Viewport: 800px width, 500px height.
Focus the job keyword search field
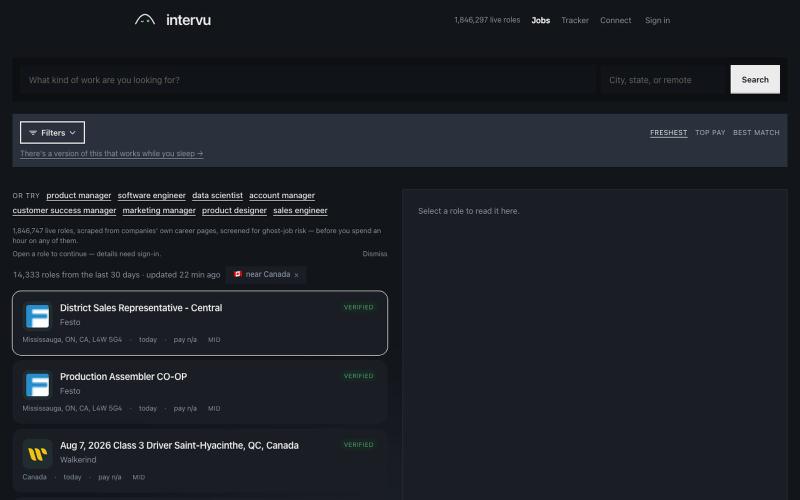pos(308,80)
